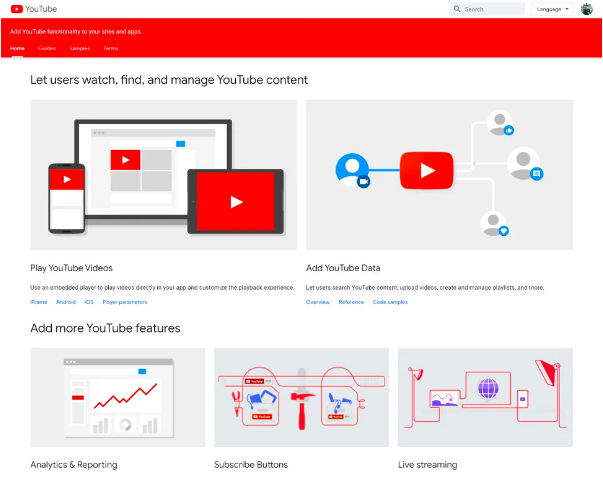Open the Player parameters link

click(x=124, y=301)
